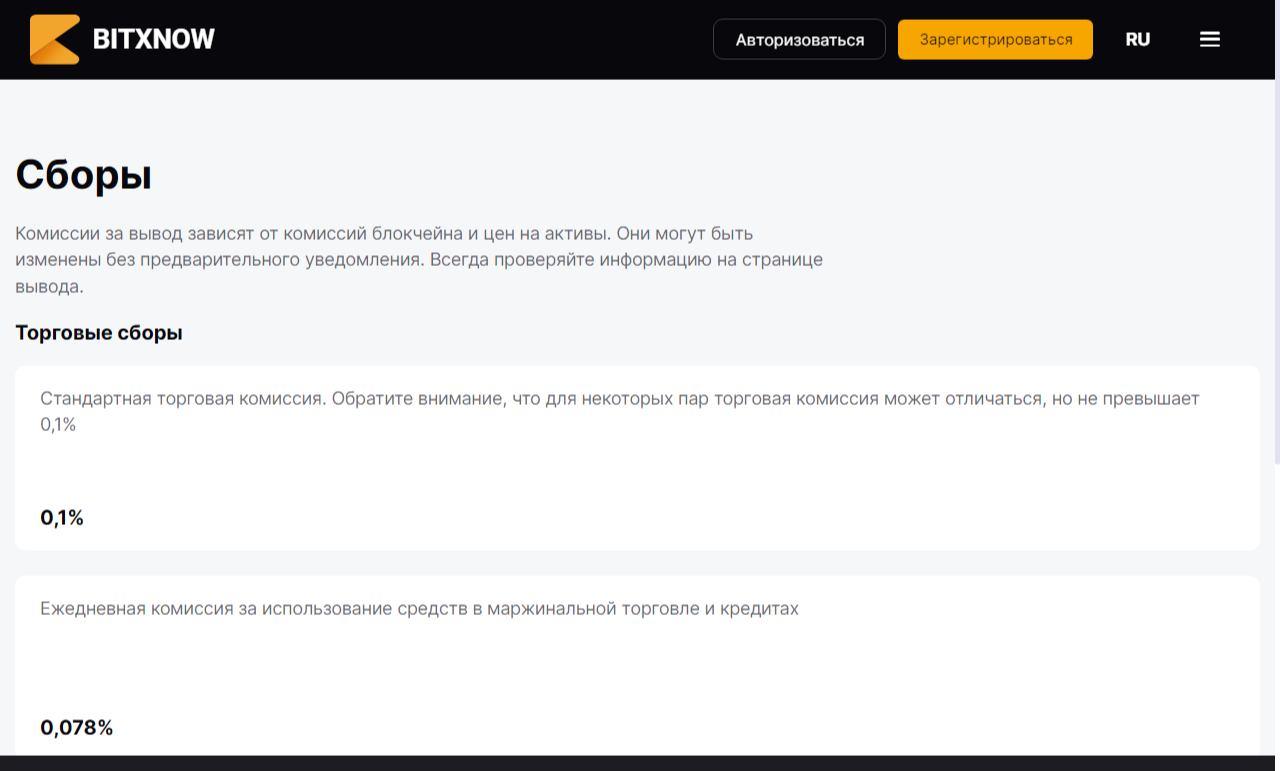Click the scrollbar track below the thumb

(1276, 610)
